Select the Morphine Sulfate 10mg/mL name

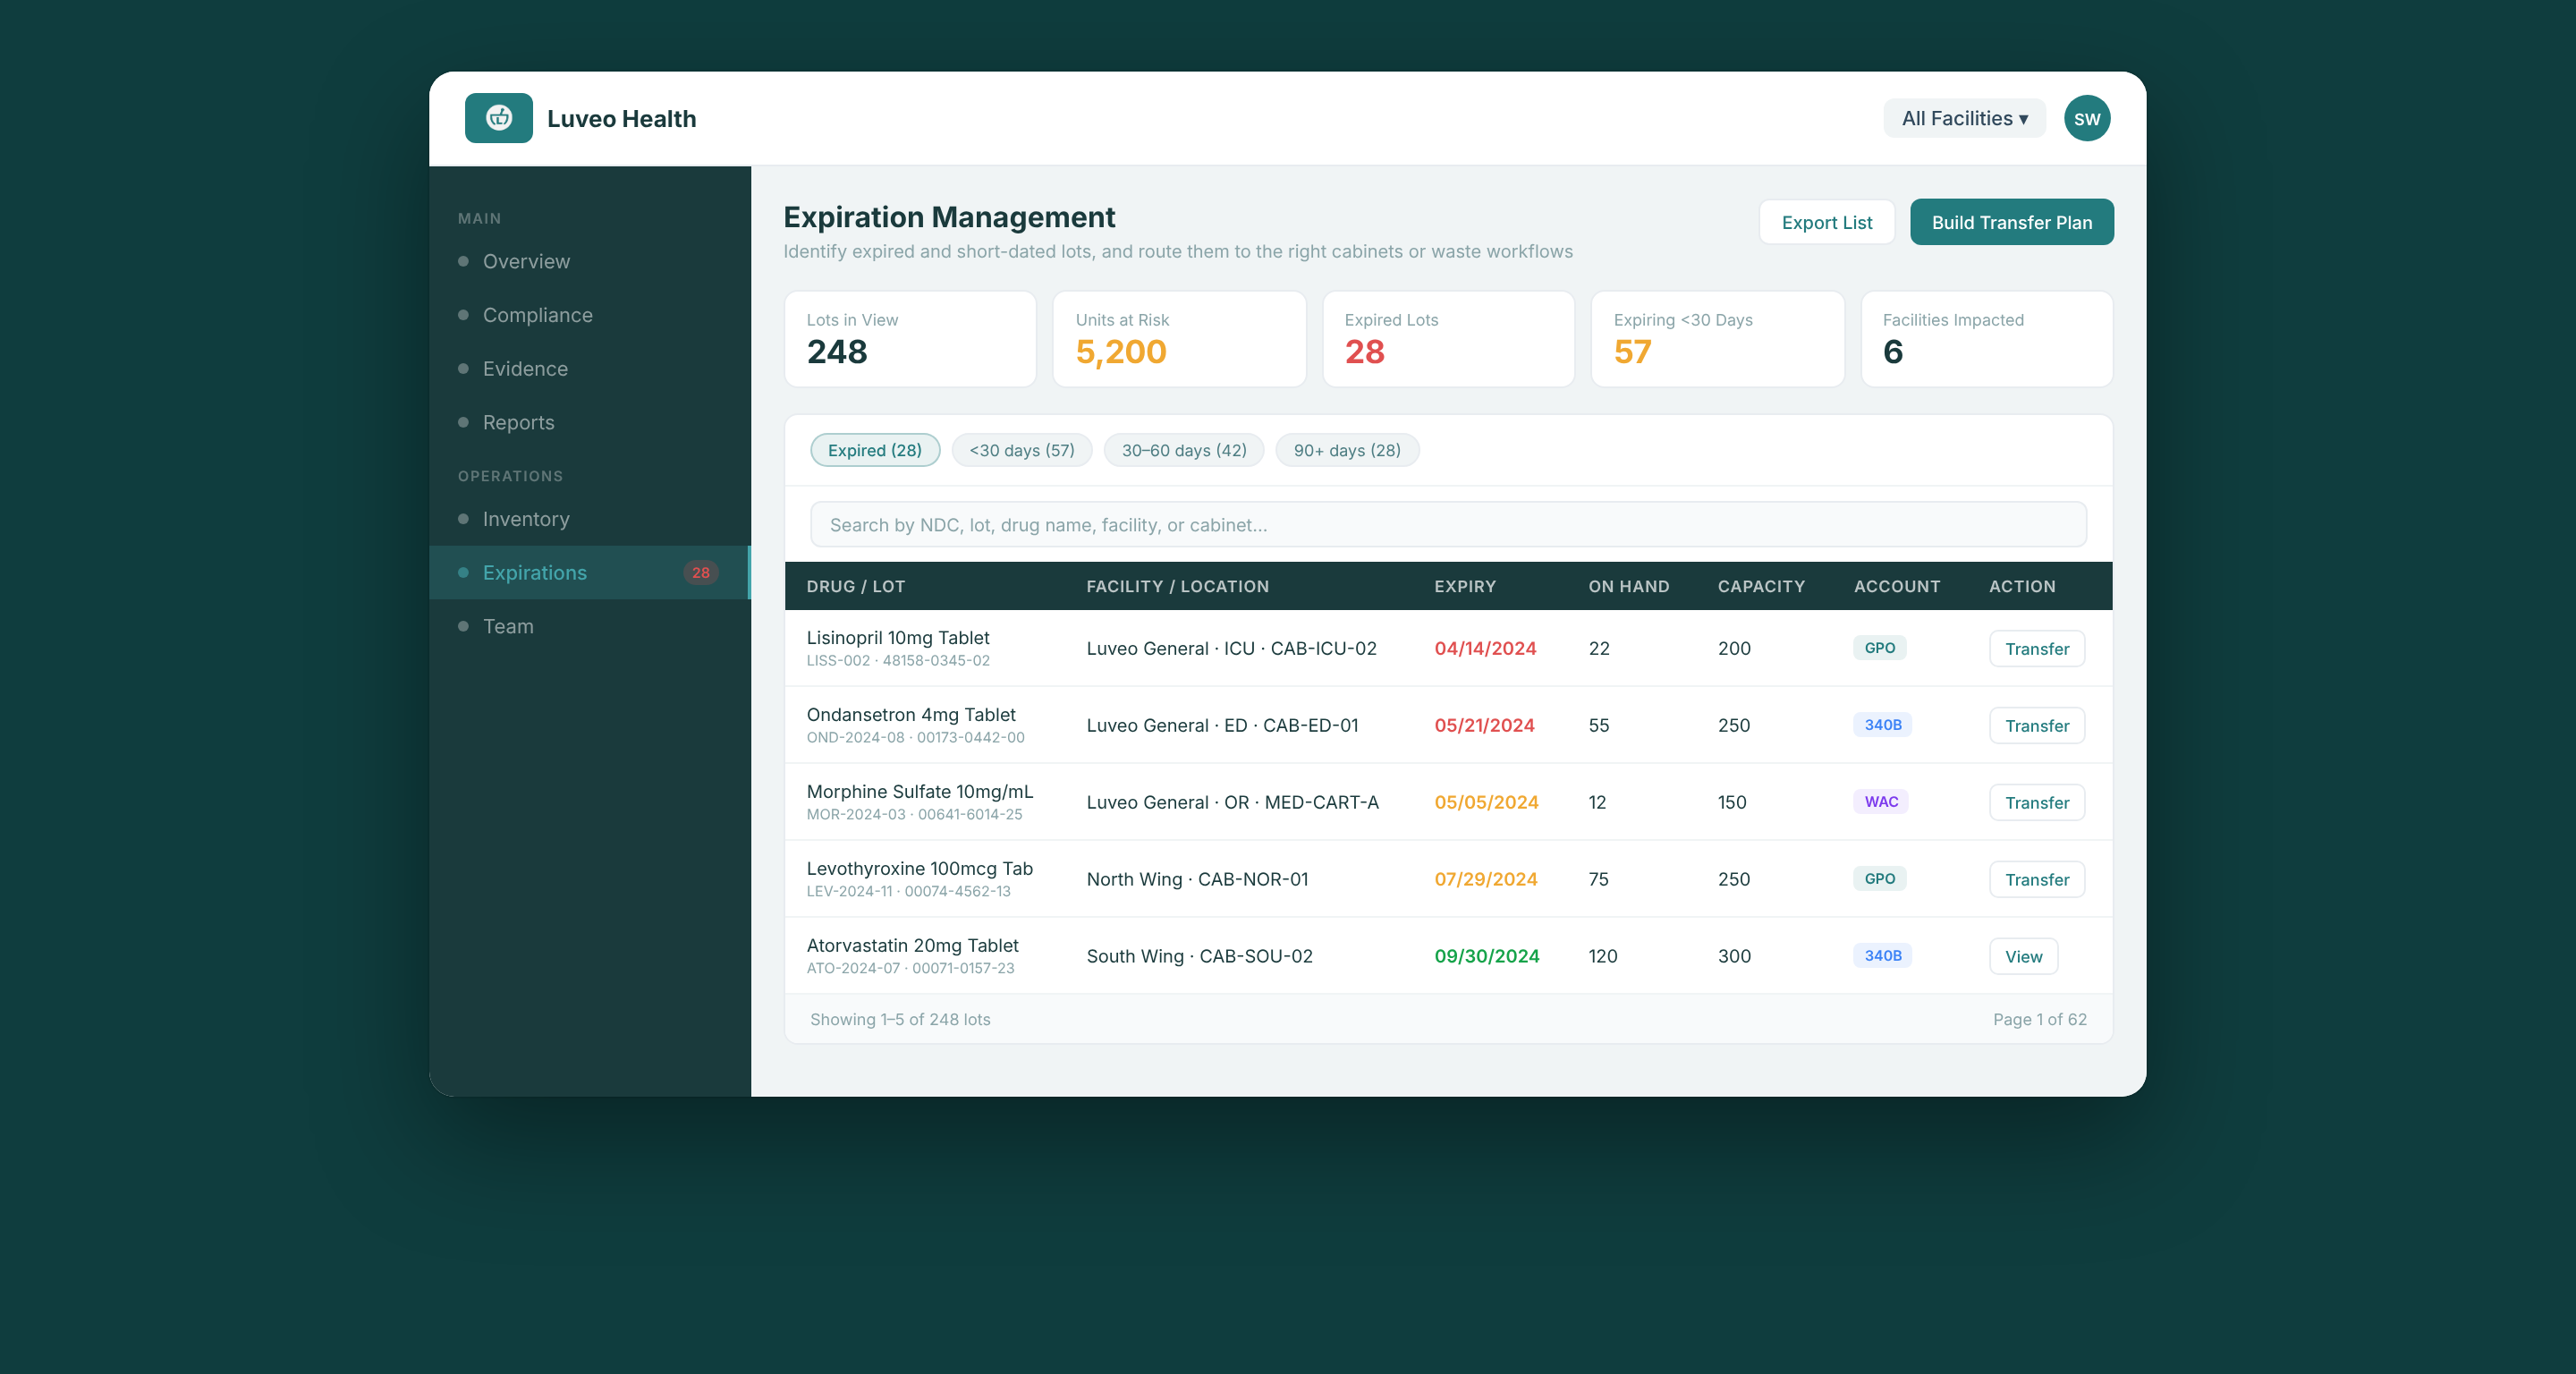[919, 792]
